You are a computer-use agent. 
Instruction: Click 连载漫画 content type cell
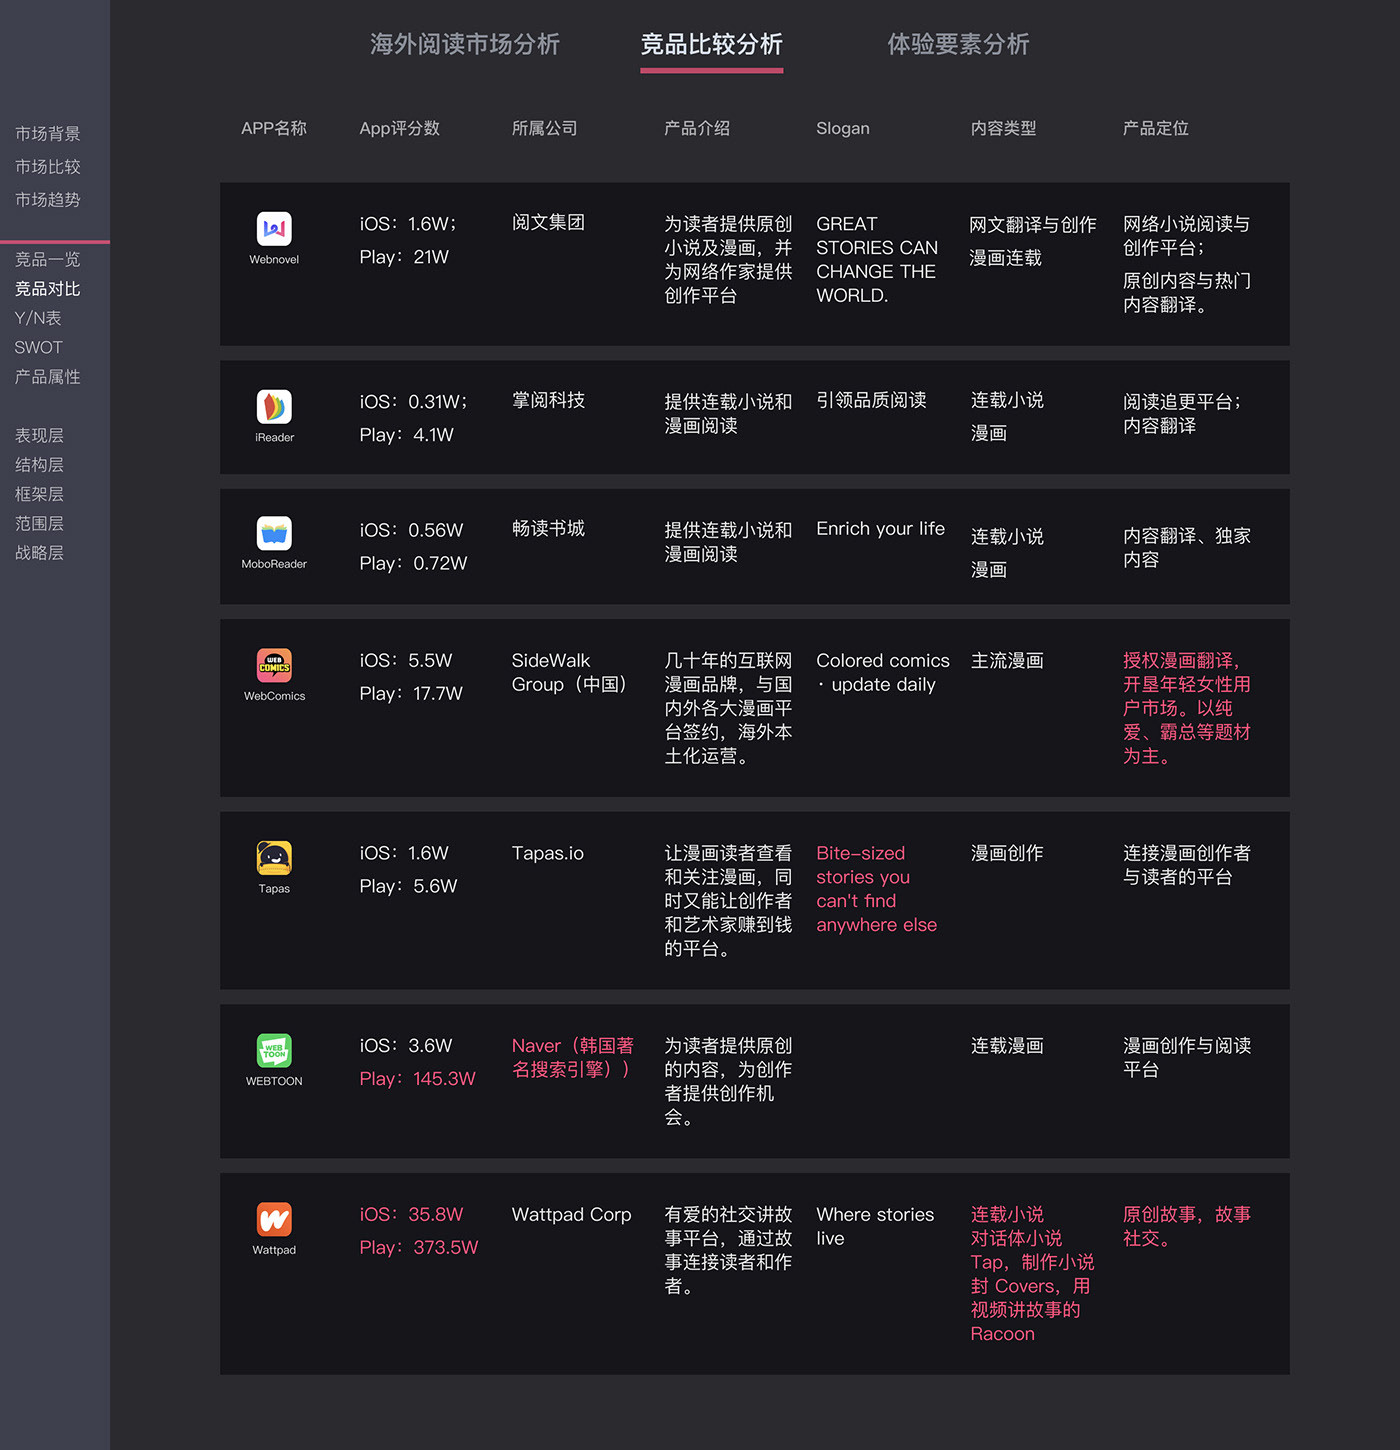[1007, 1045]
